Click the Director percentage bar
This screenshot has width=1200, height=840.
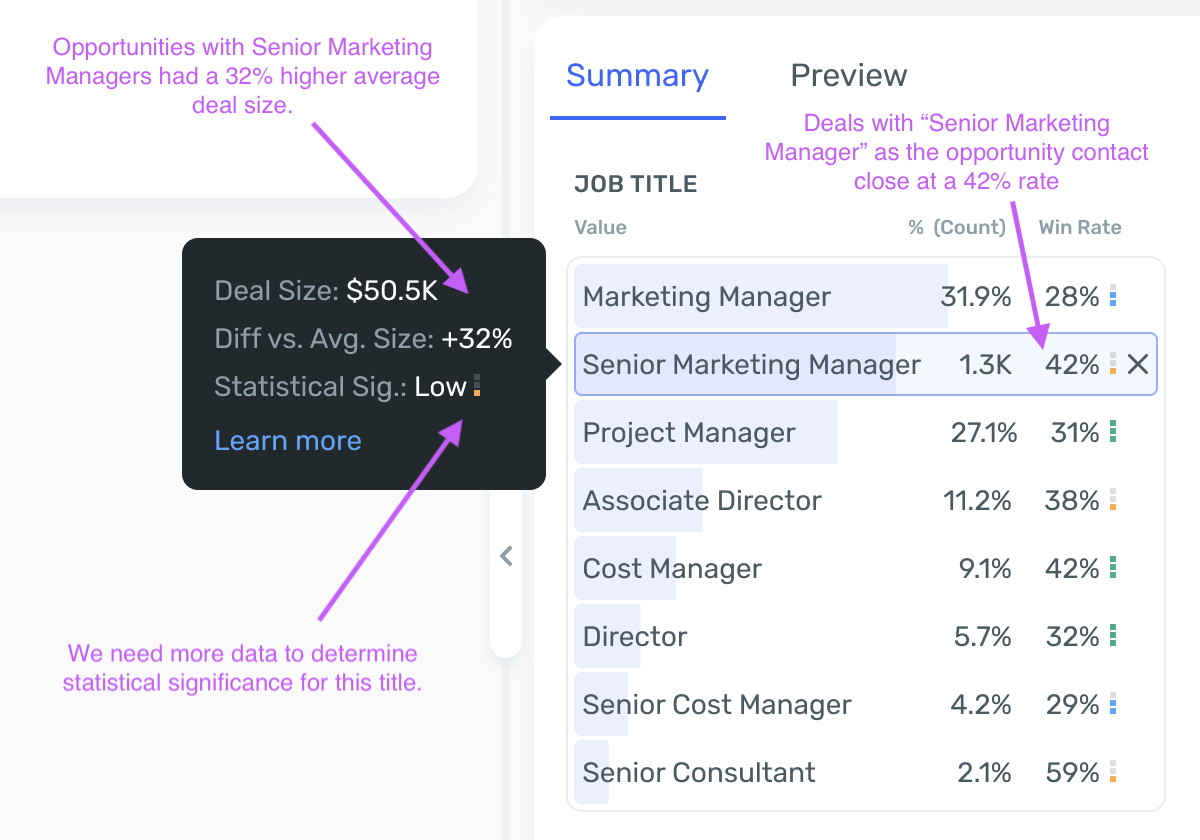click(x=607, y=637)
